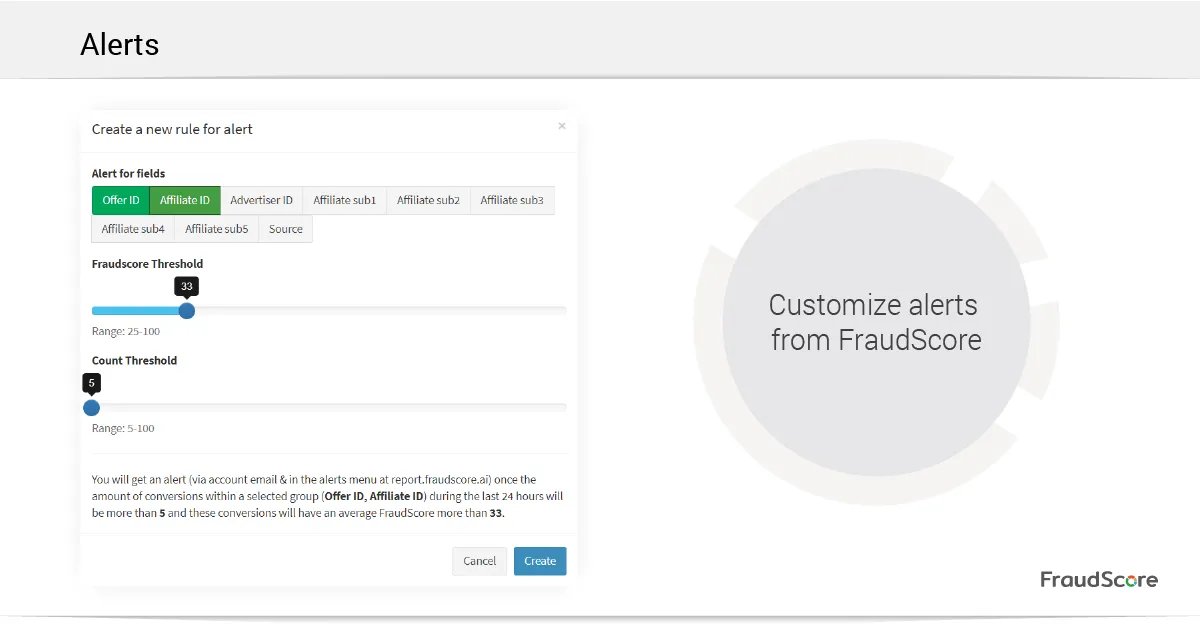1200x630 pixels.
Task: Click the Count Threshold slider handle
Action: pyautogui.click(x=91, y=407)
